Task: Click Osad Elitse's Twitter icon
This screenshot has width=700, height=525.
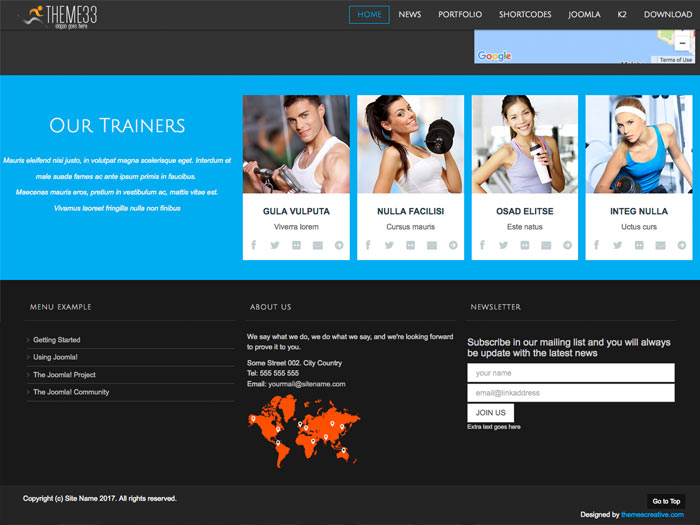Action: (x=503, y=245)
